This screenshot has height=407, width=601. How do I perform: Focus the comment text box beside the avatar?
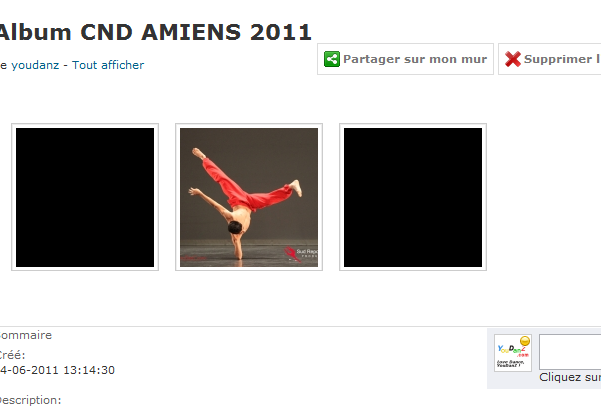click(x=570, y=352)
